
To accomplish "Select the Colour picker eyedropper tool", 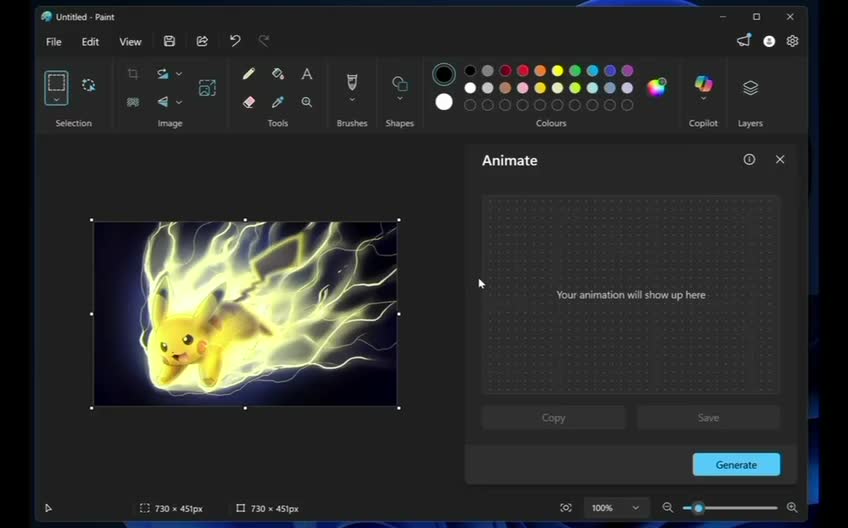I will 278,102.
